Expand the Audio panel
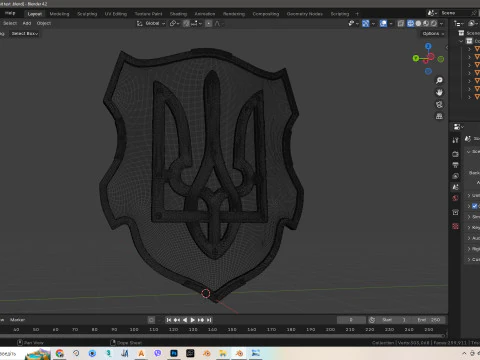 pyautogui.click(x=469, y=238)
